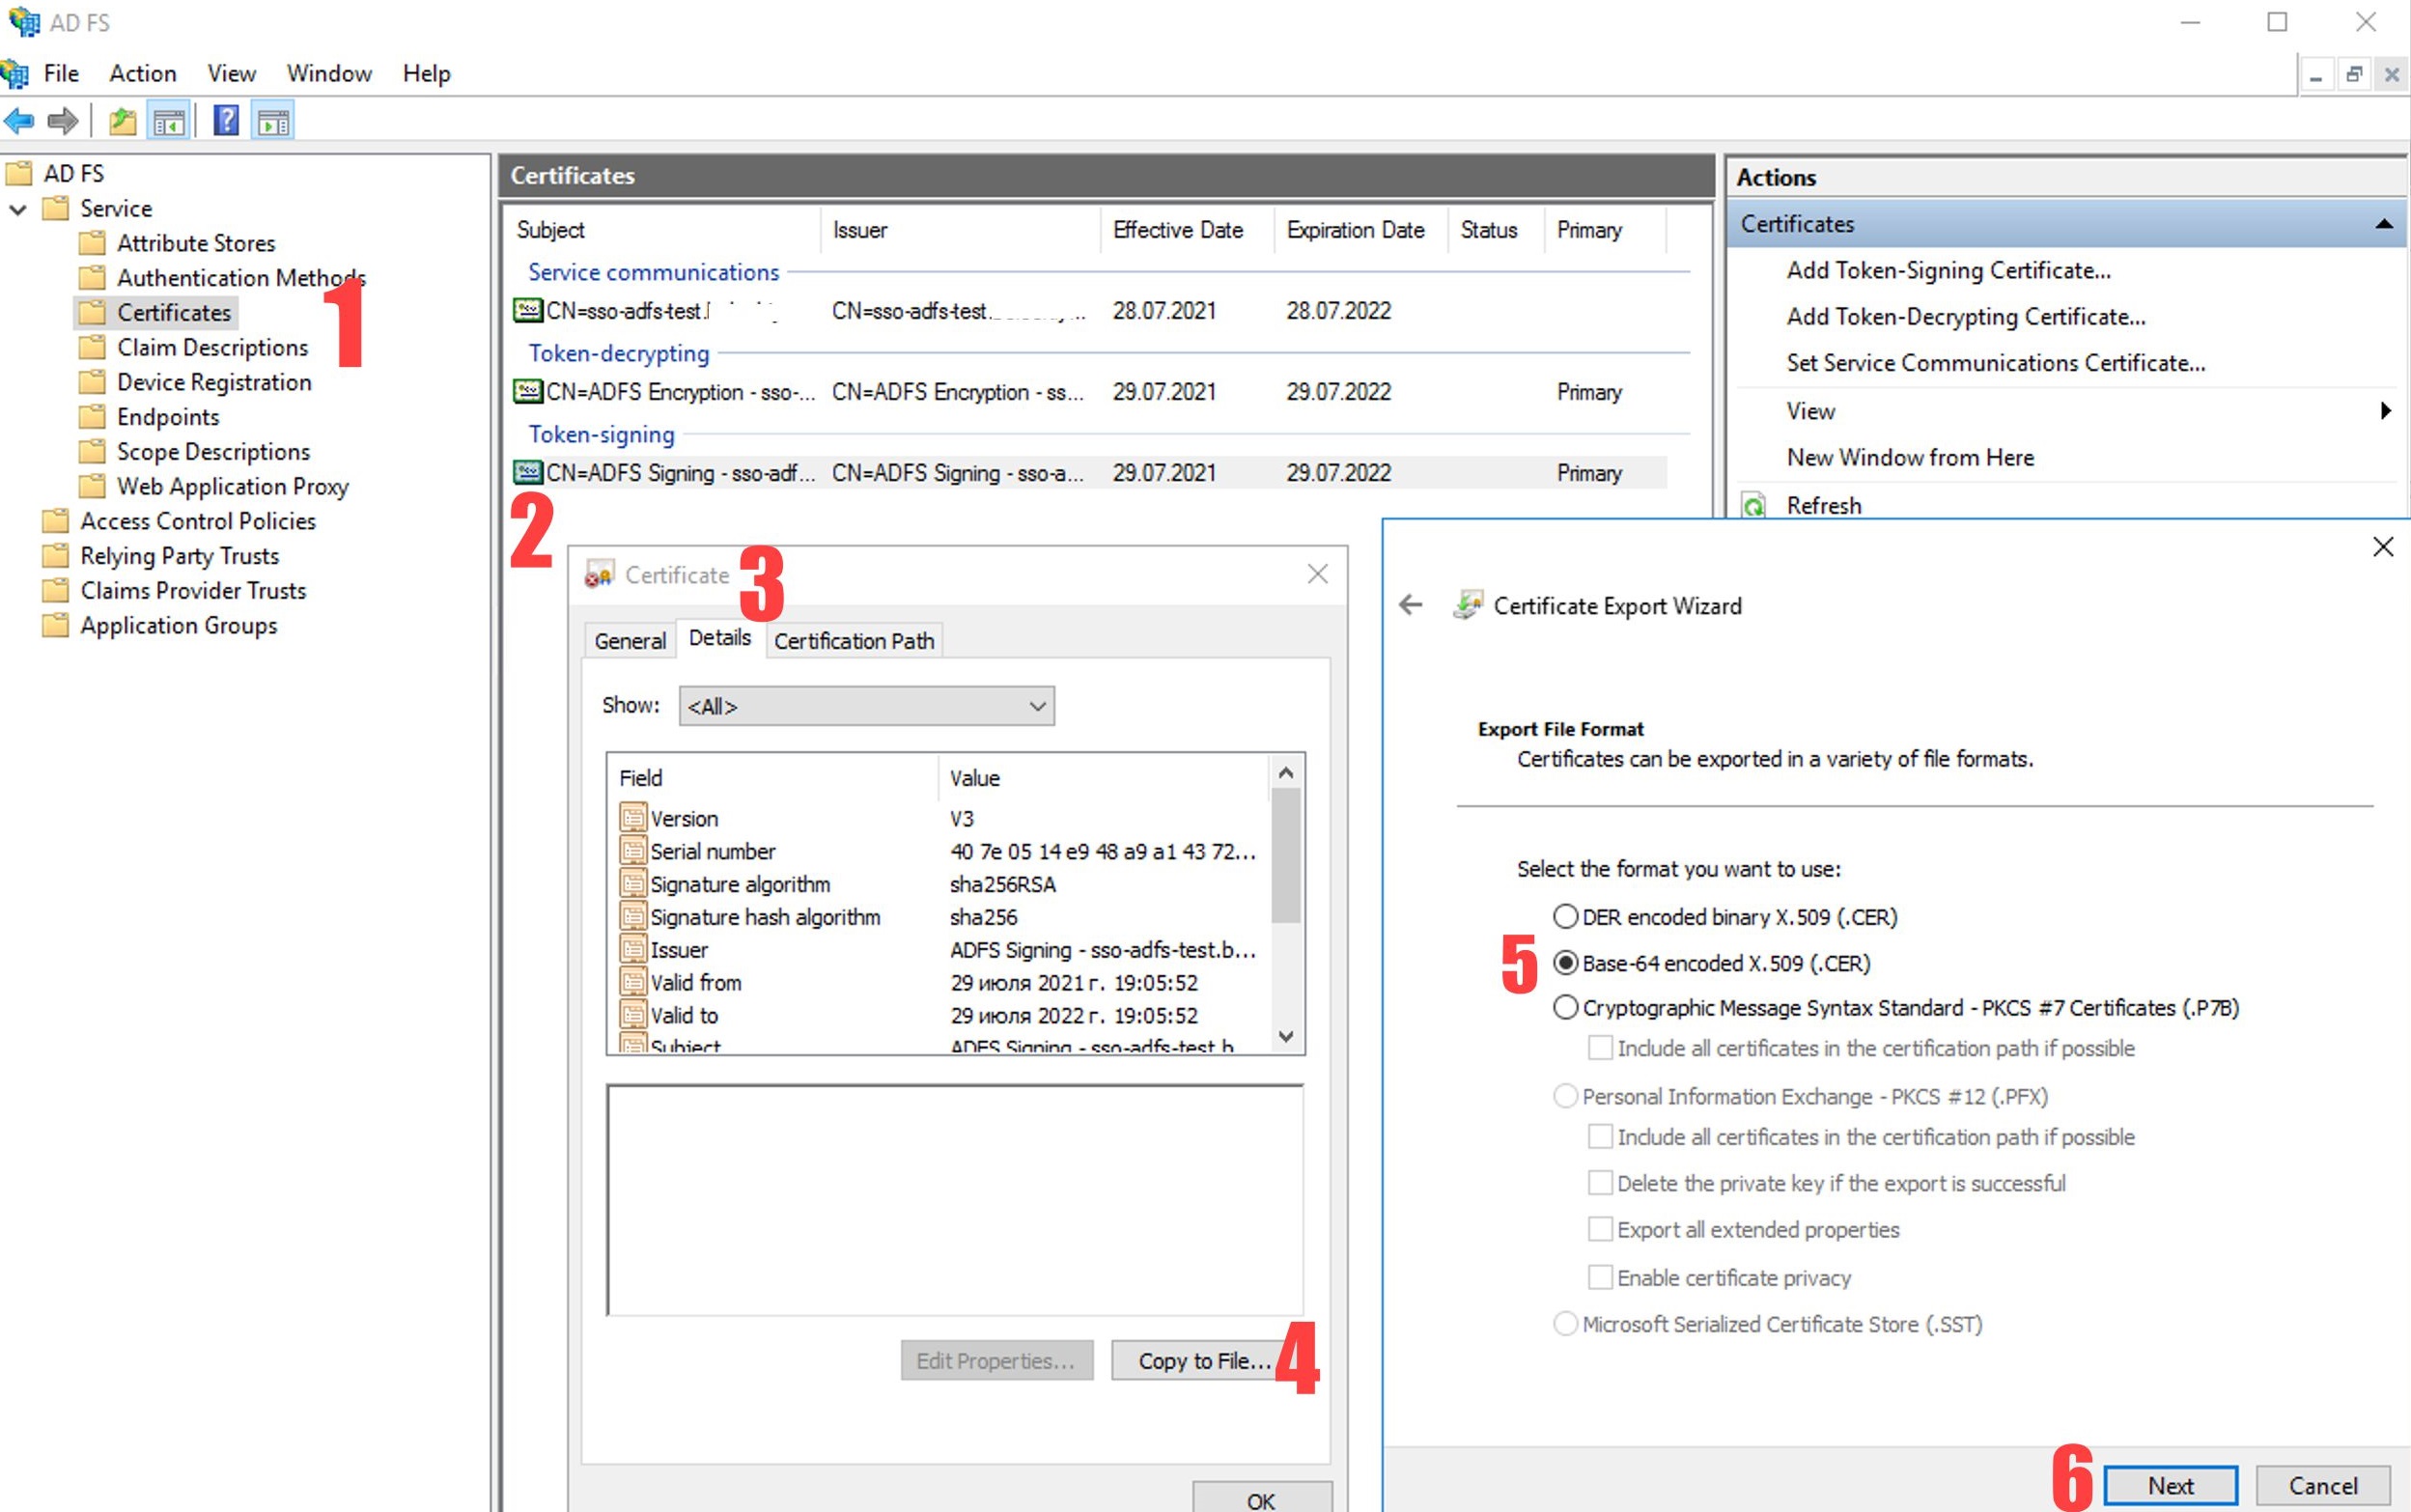The width and height of the screenshot is (2411, 1512).
Task: Click the blue Back arrow toolbar icon
Action: click(x=19, y=122)
